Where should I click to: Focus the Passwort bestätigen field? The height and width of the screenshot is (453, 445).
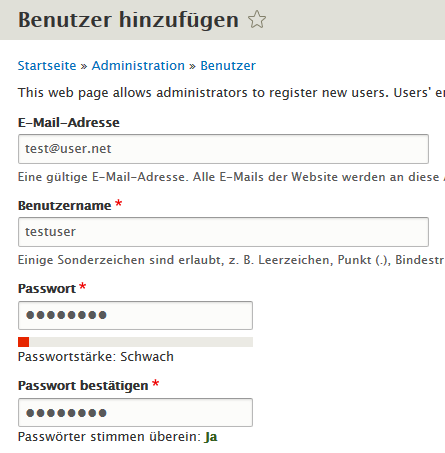click(135, 412)
